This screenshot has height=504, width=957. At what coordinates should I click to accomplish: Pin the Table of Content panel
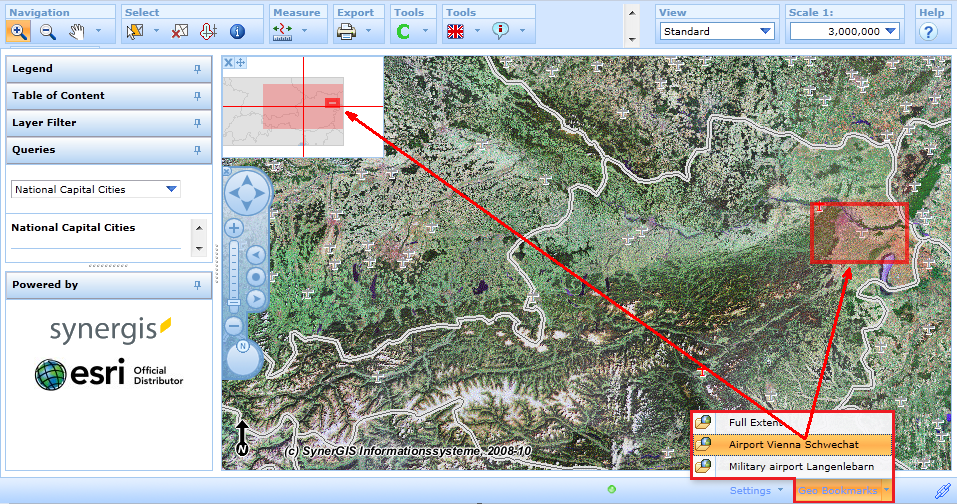(x=197, y=96)
